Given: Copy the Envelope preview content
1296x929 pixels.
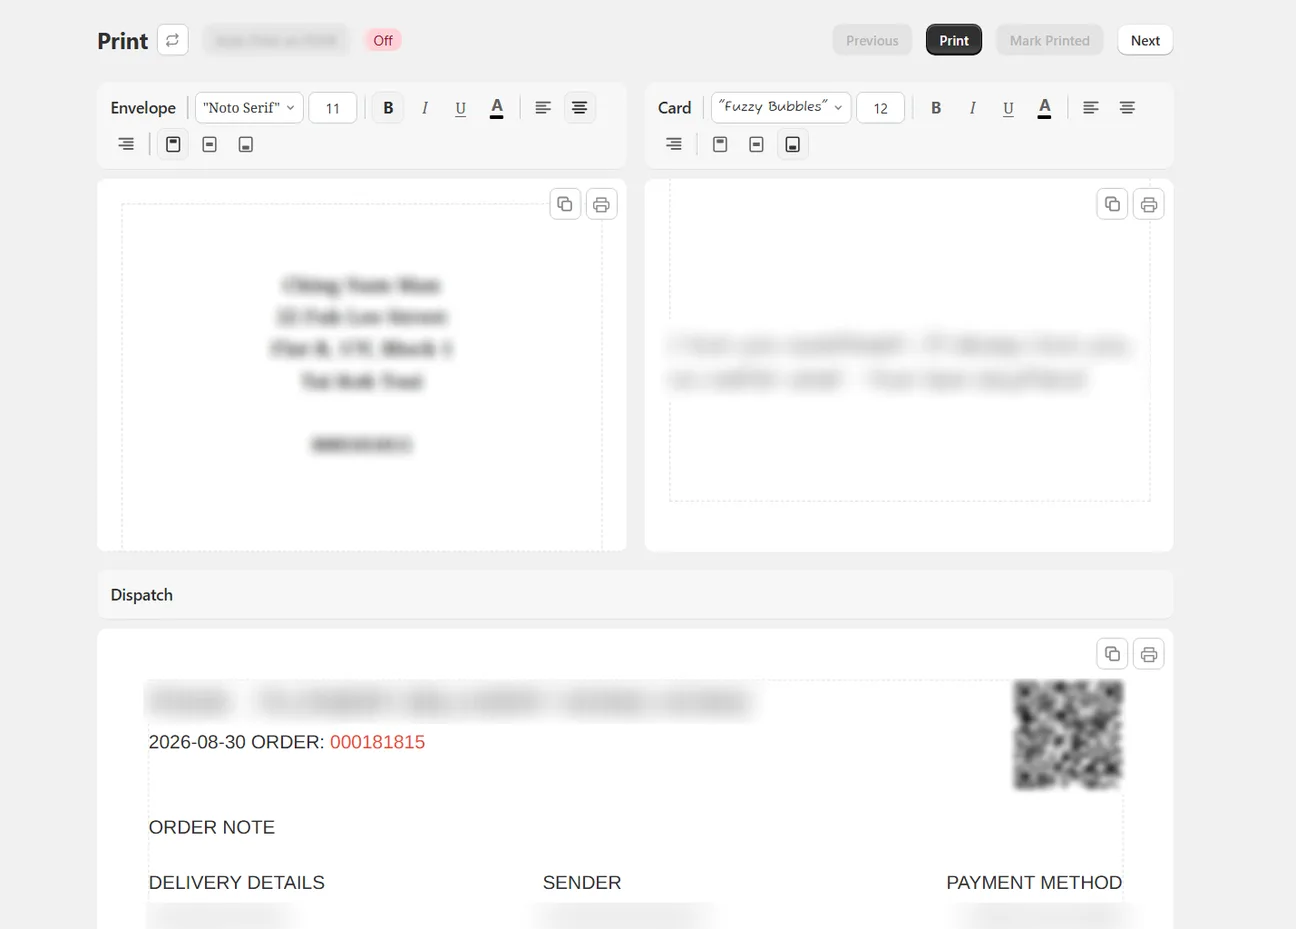Looking at the screenshot, I should (565, 204).
